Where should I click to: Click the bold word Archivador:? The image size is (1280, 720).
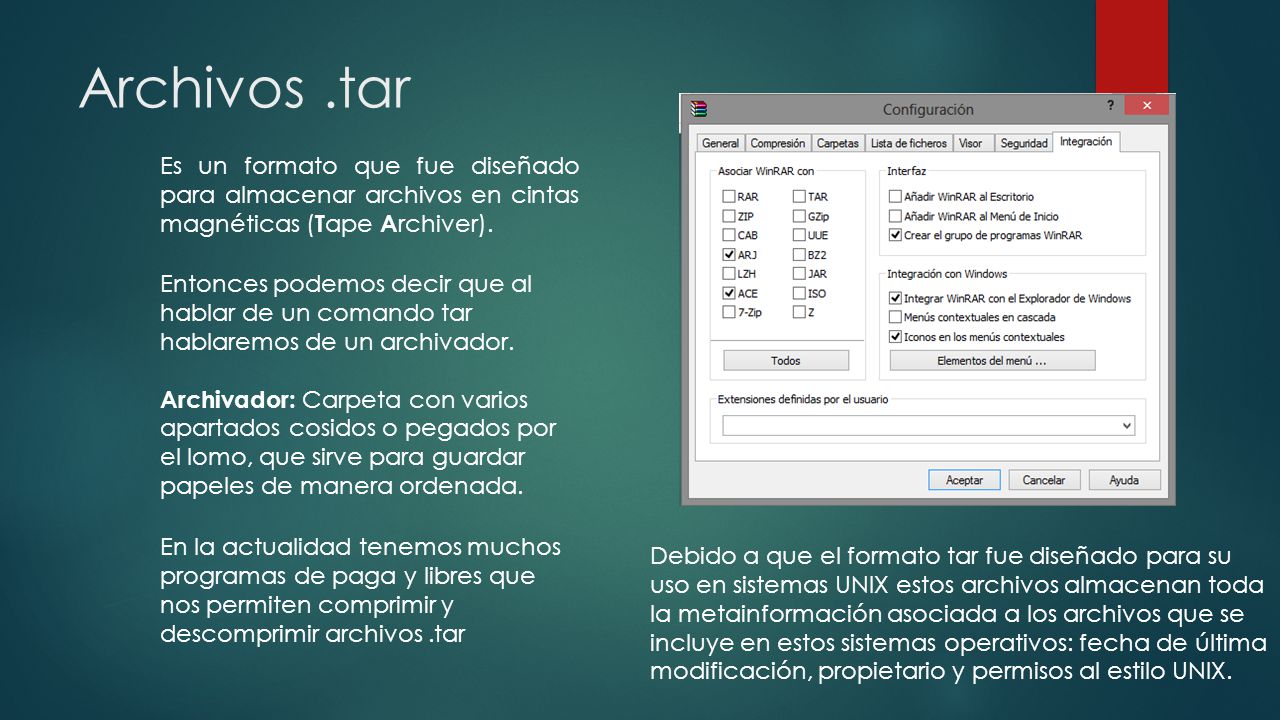click(x=228, y=400)
